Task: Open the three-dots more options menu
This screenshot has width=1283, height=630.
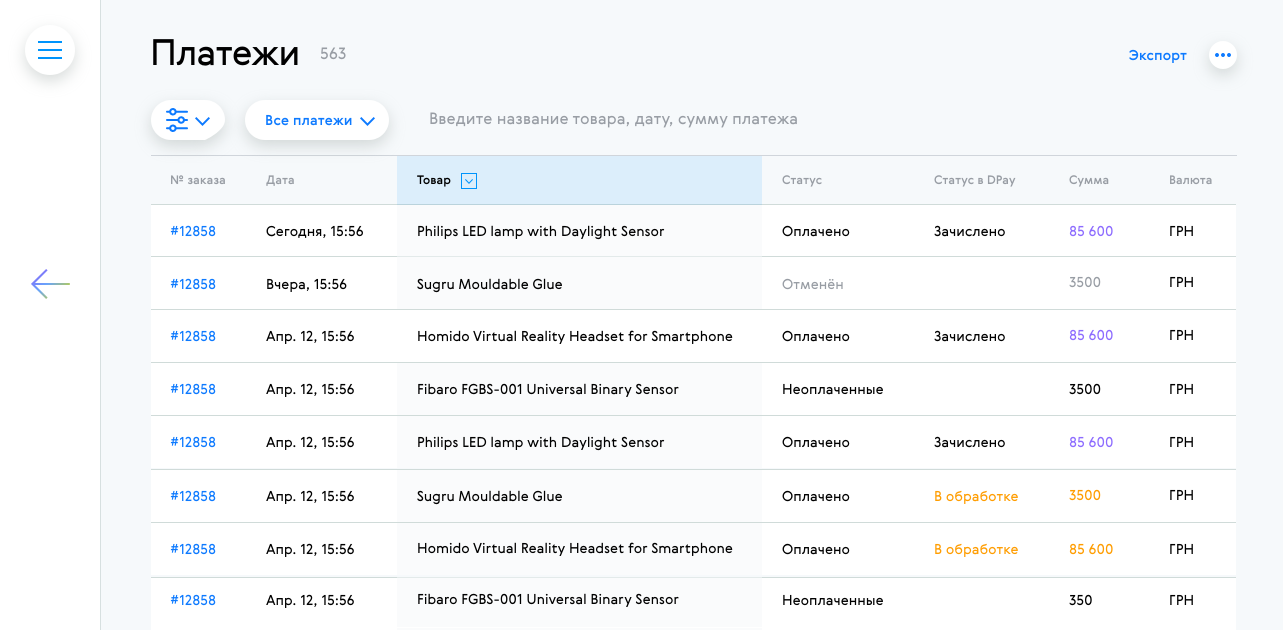Action: click(x=1222, y=56)
